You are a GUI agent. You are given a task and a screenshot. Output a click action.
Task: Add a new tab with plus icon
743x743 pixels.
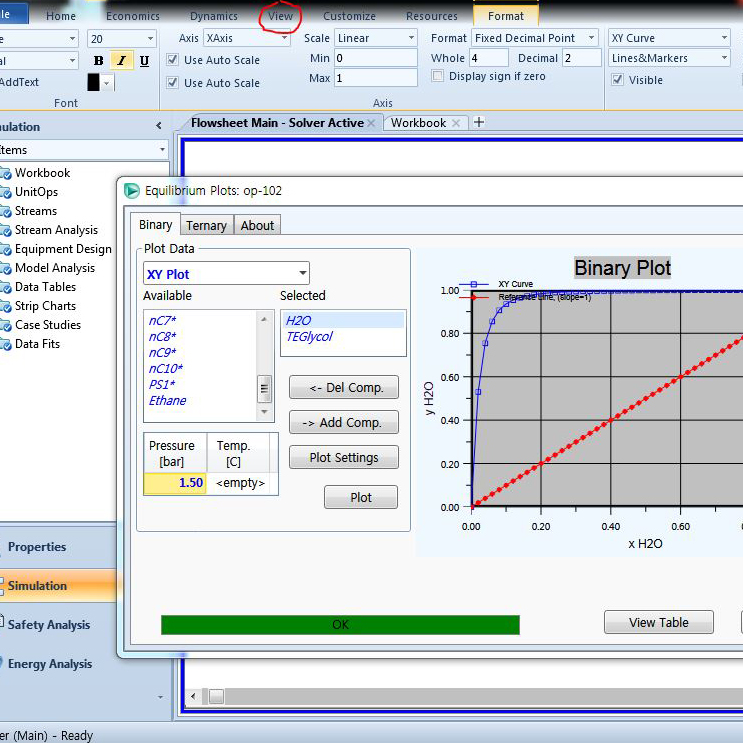pos(478,122)
